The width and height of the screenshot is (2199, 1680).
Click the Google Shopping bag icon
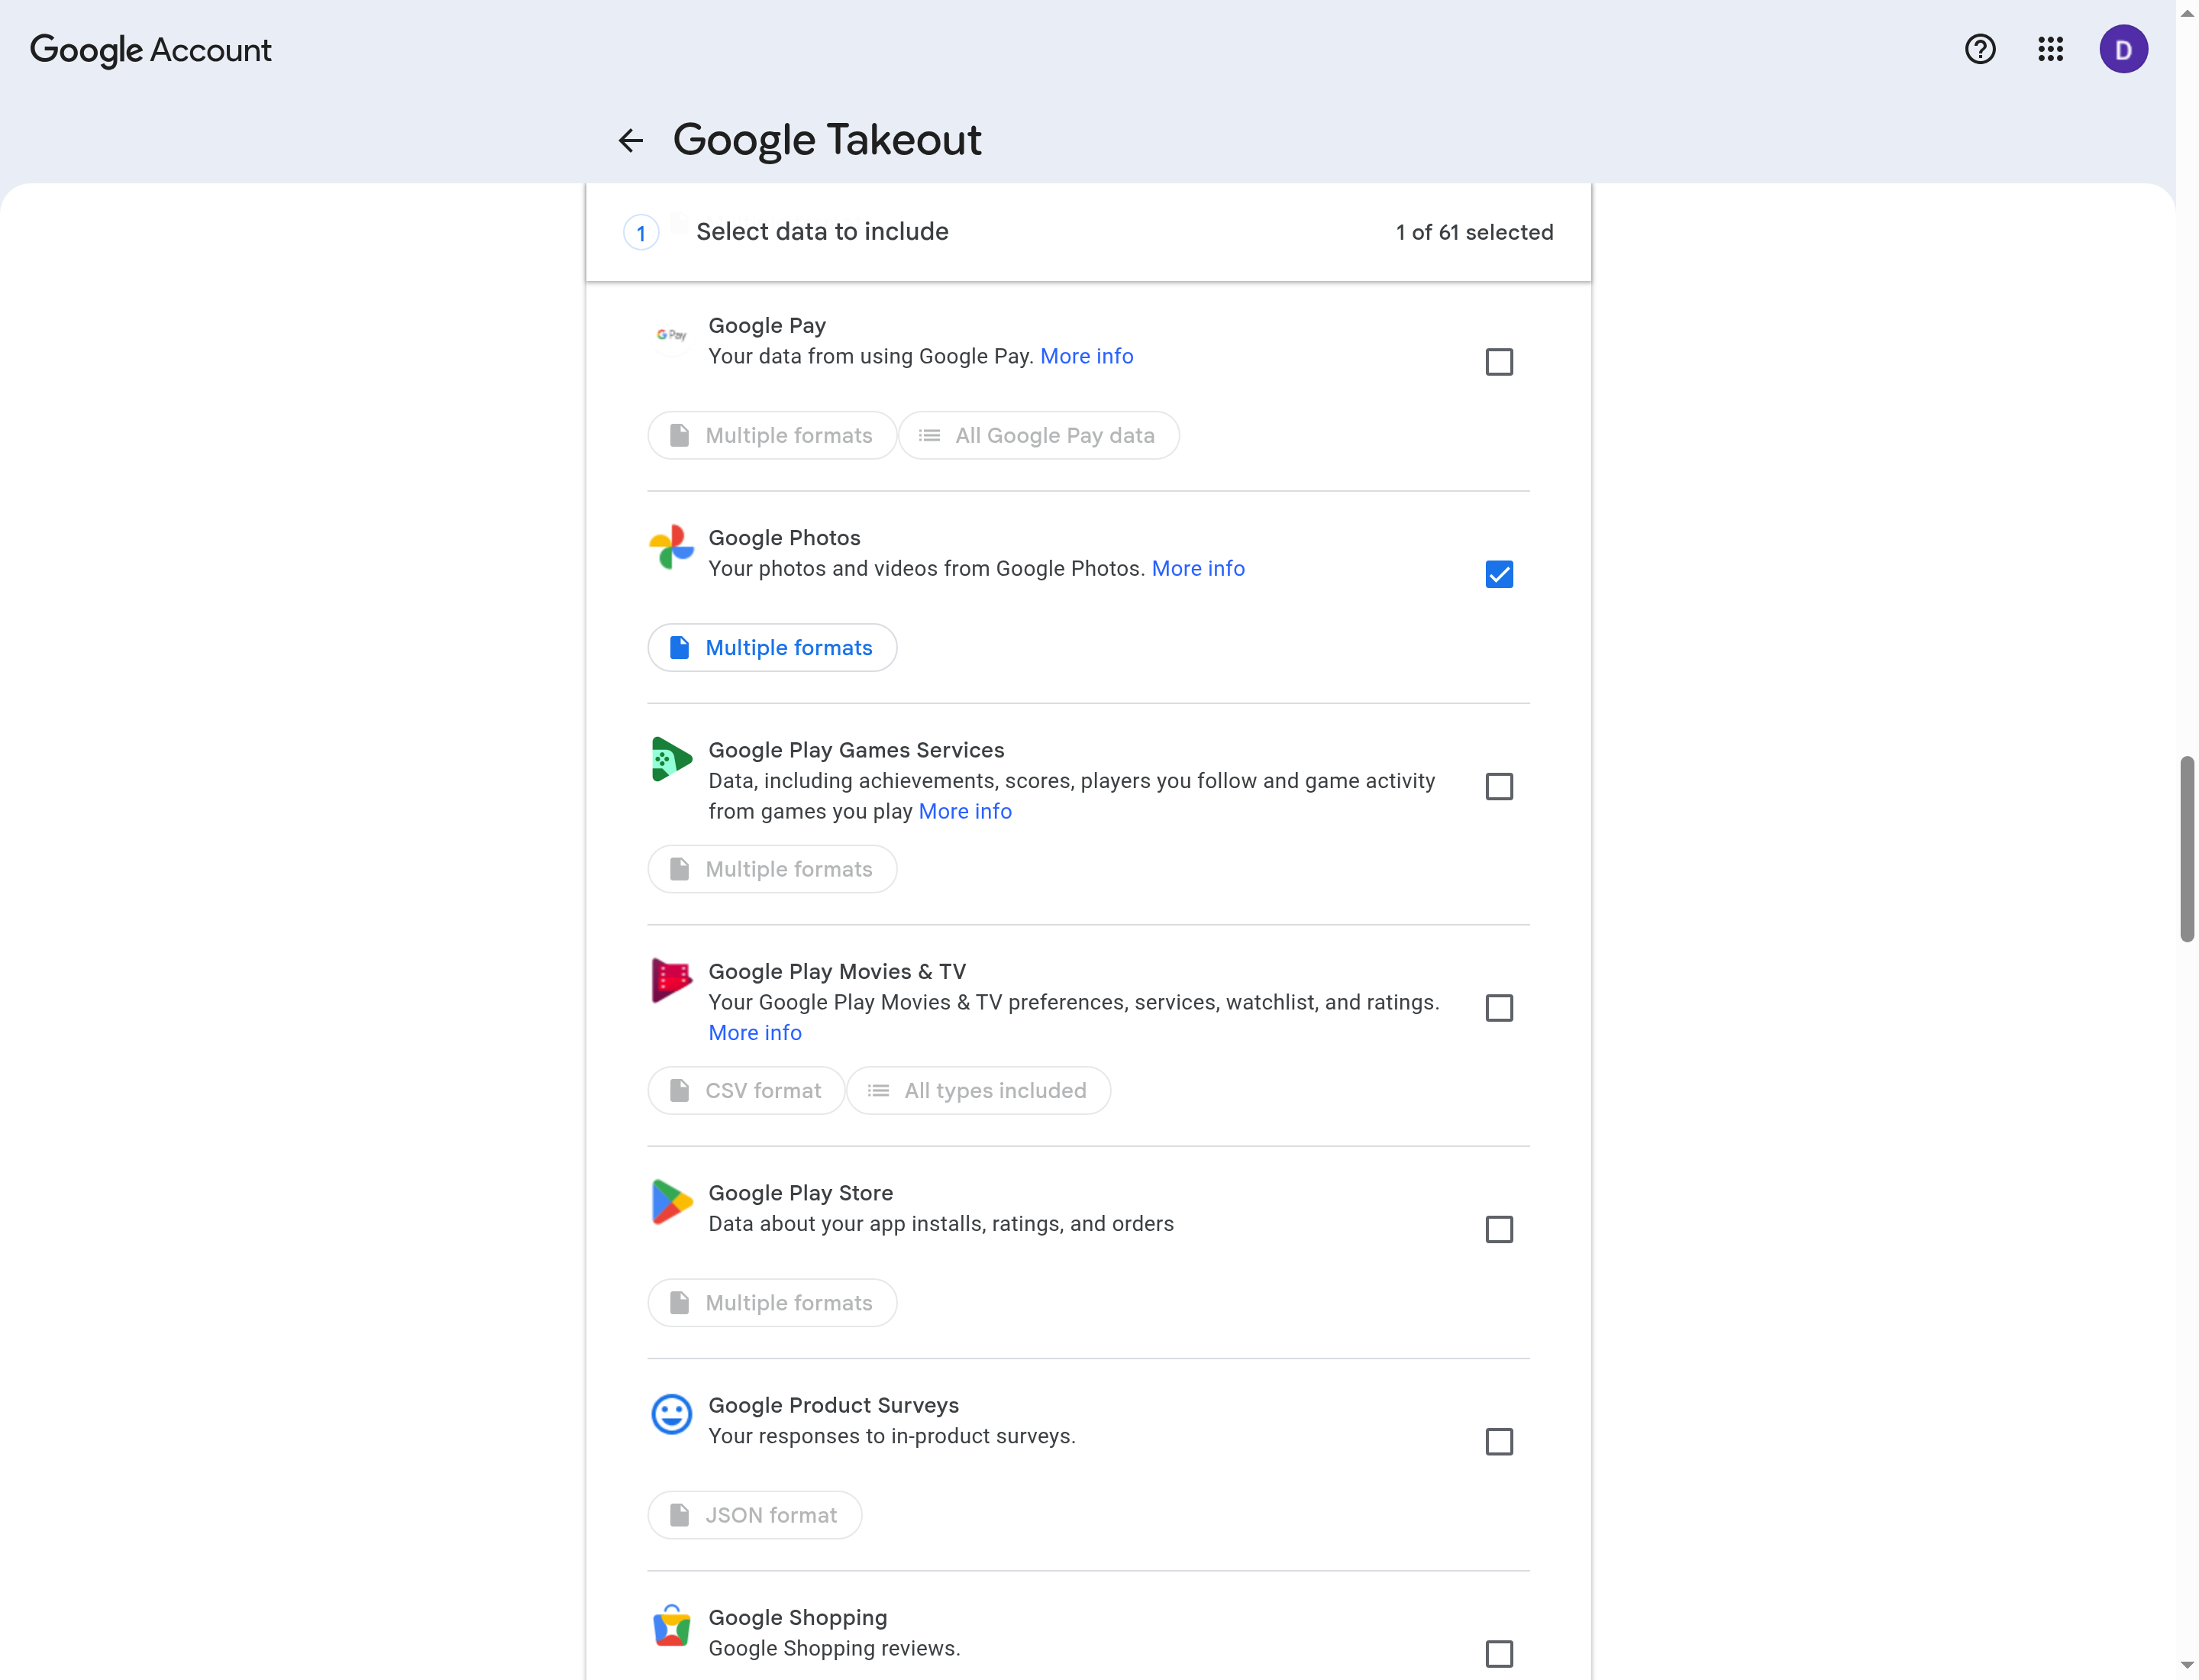click(x=671, y=1625)
